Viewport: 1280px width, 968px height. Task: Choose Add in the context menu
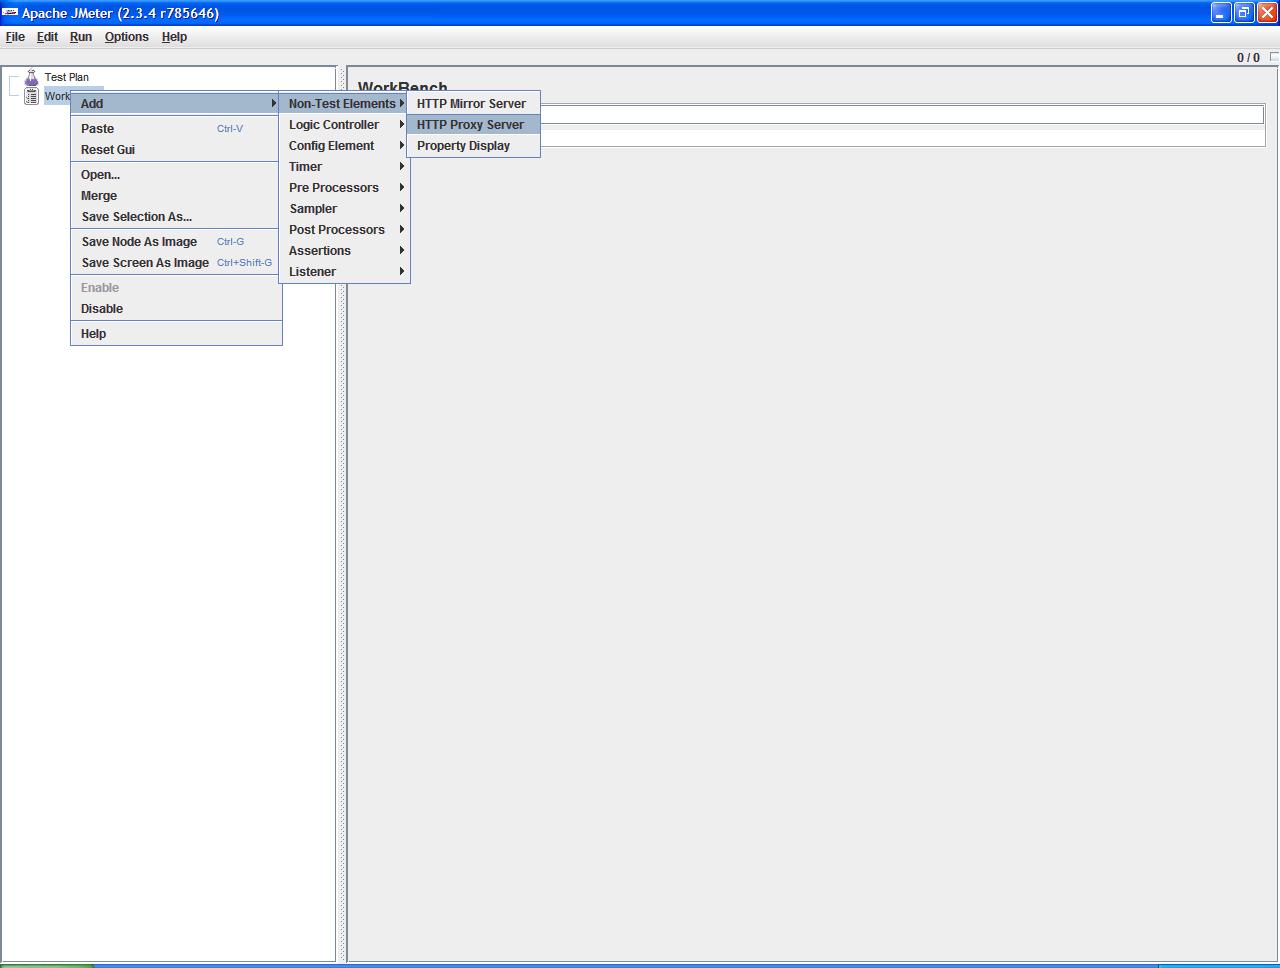click(176, 104)
